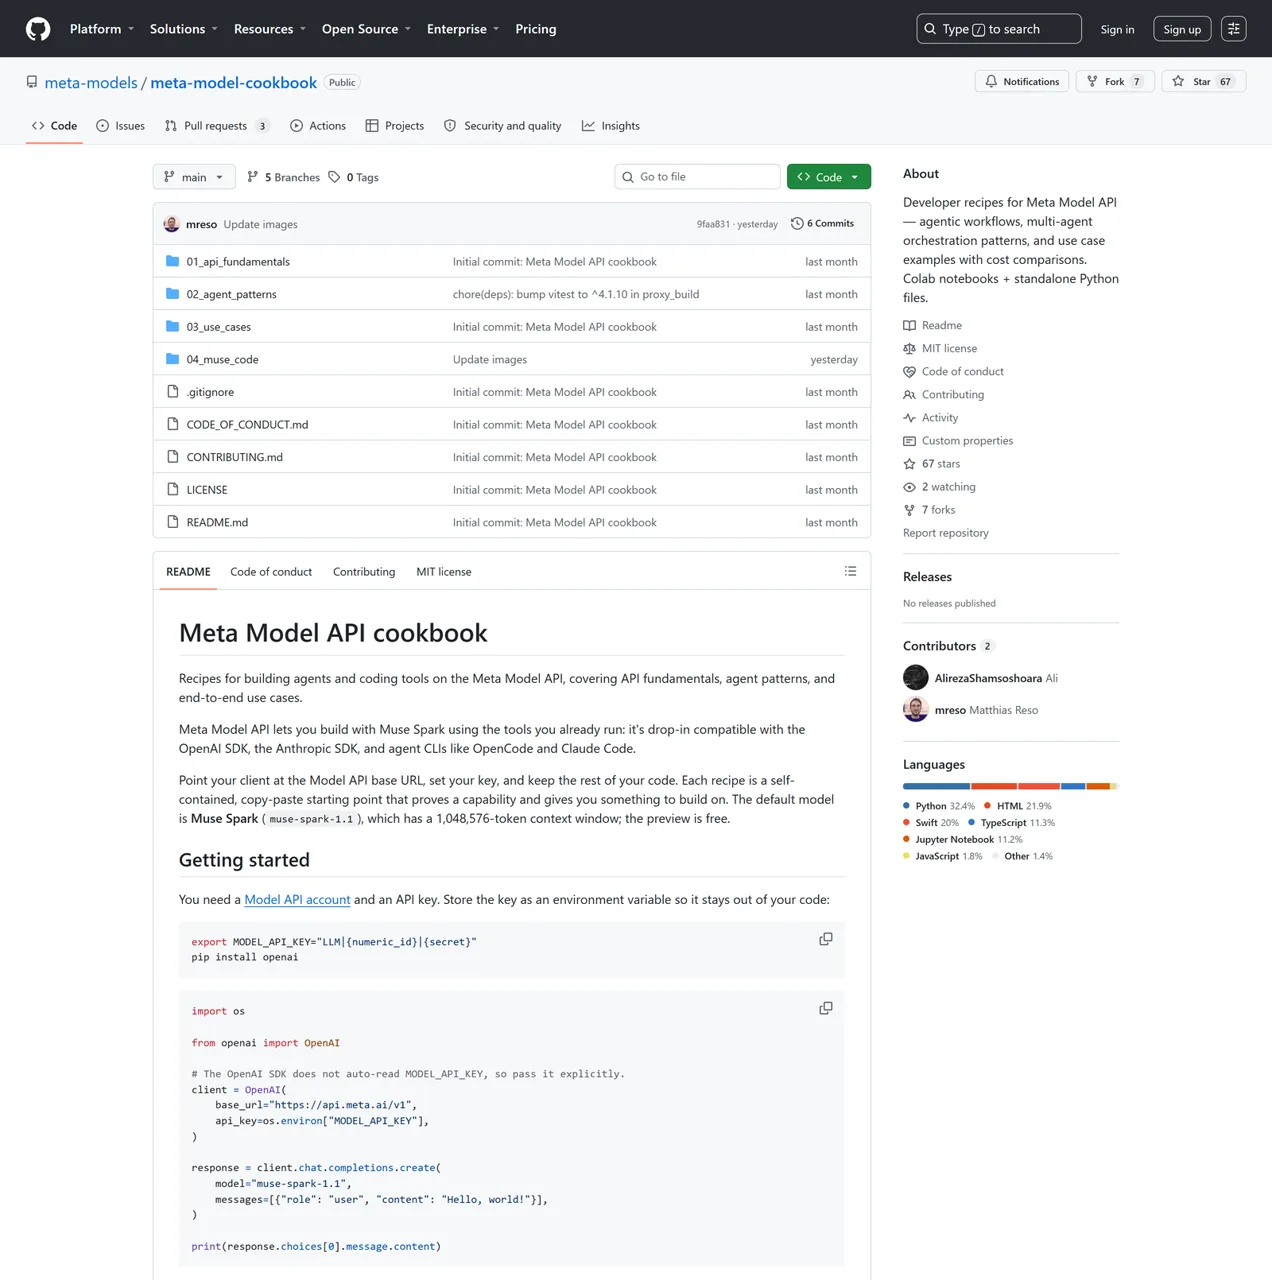Open the GitHub logo homepage
Screen dimensions: 1272x1280
click(x=38, y=29)
